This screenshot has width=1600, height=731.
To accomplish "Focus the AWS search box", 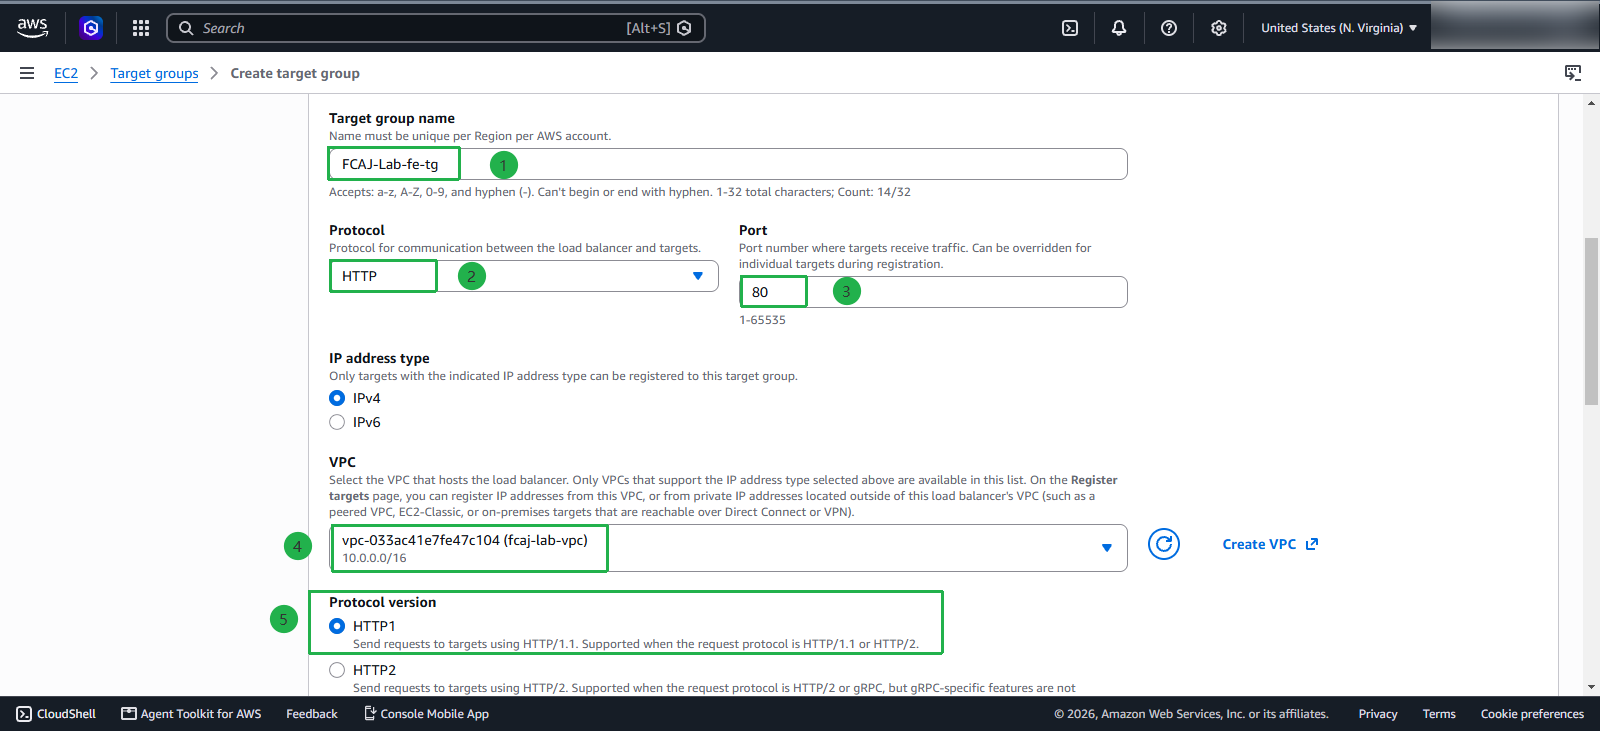I will click(436, 28).
